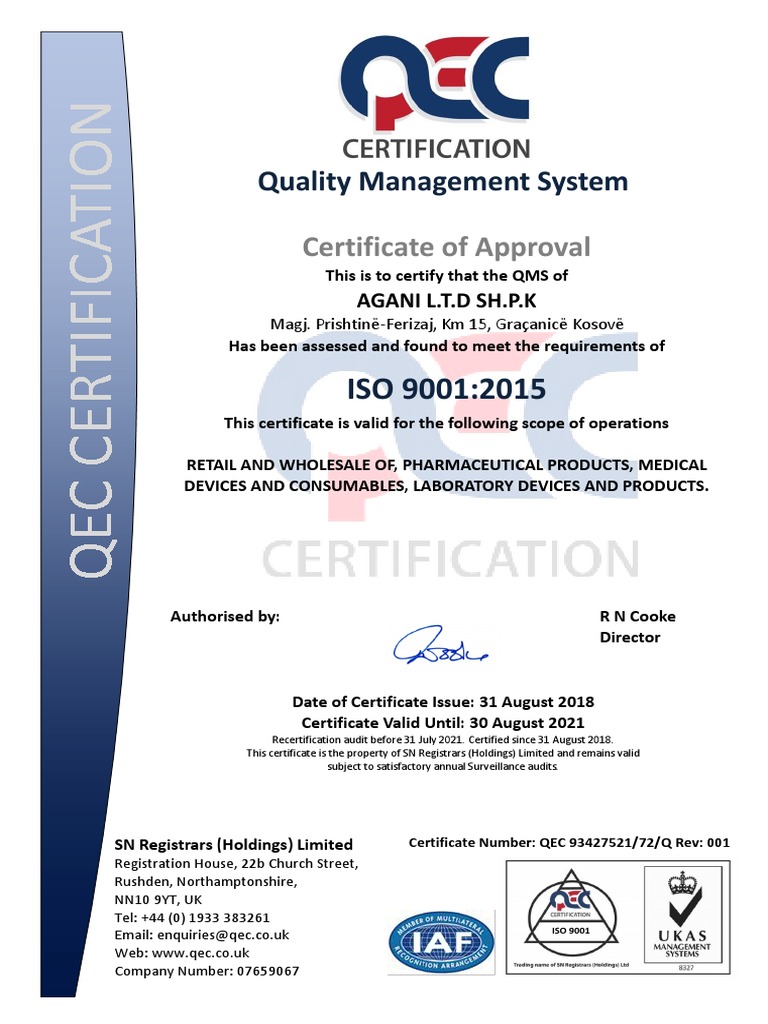Click the name R N Cooke
The image size is (768, 1024).
tap(637, 616)
